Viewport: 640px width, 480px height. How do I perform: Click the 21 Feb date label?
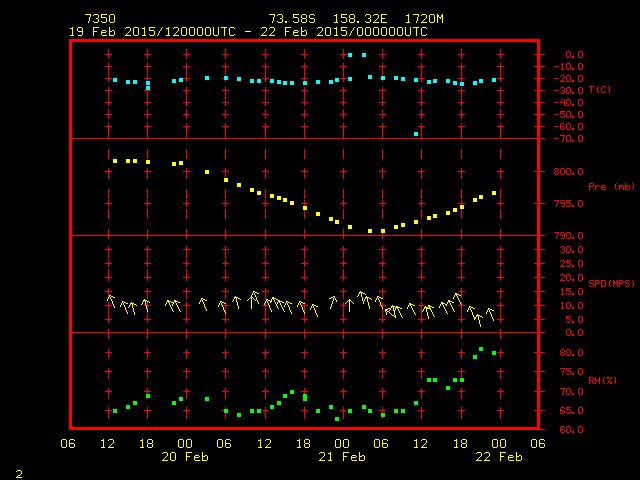pyautogui.click(x=341, y=457)
